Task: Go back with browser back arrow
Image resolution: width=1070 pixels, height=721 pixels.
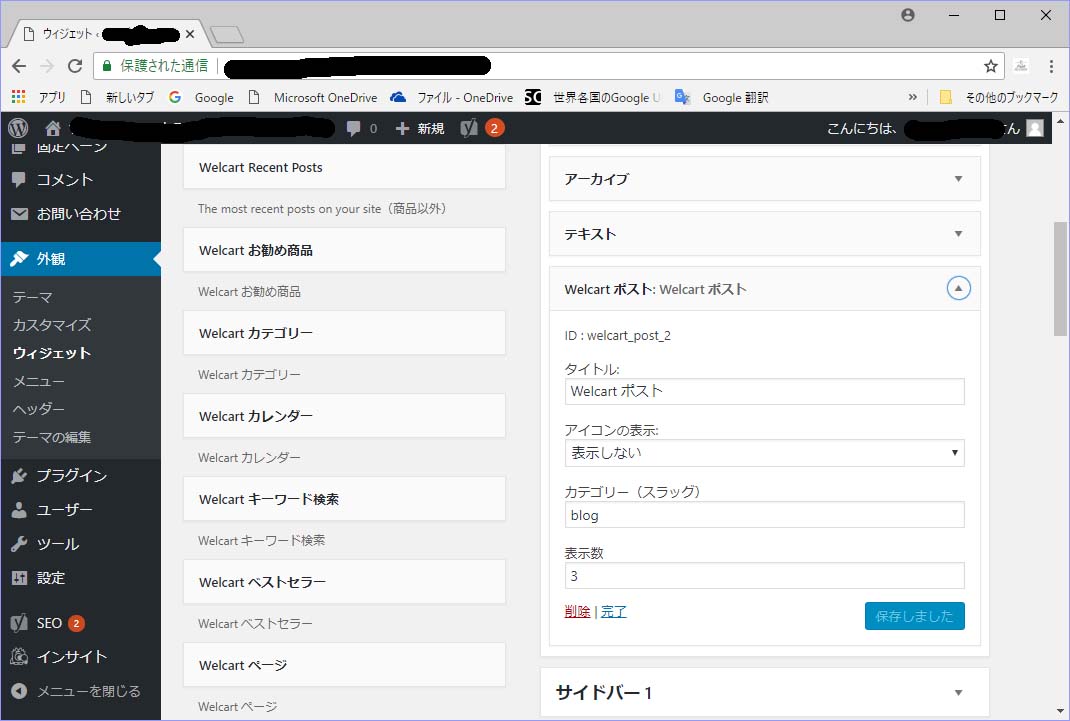Action: point(19,65)
